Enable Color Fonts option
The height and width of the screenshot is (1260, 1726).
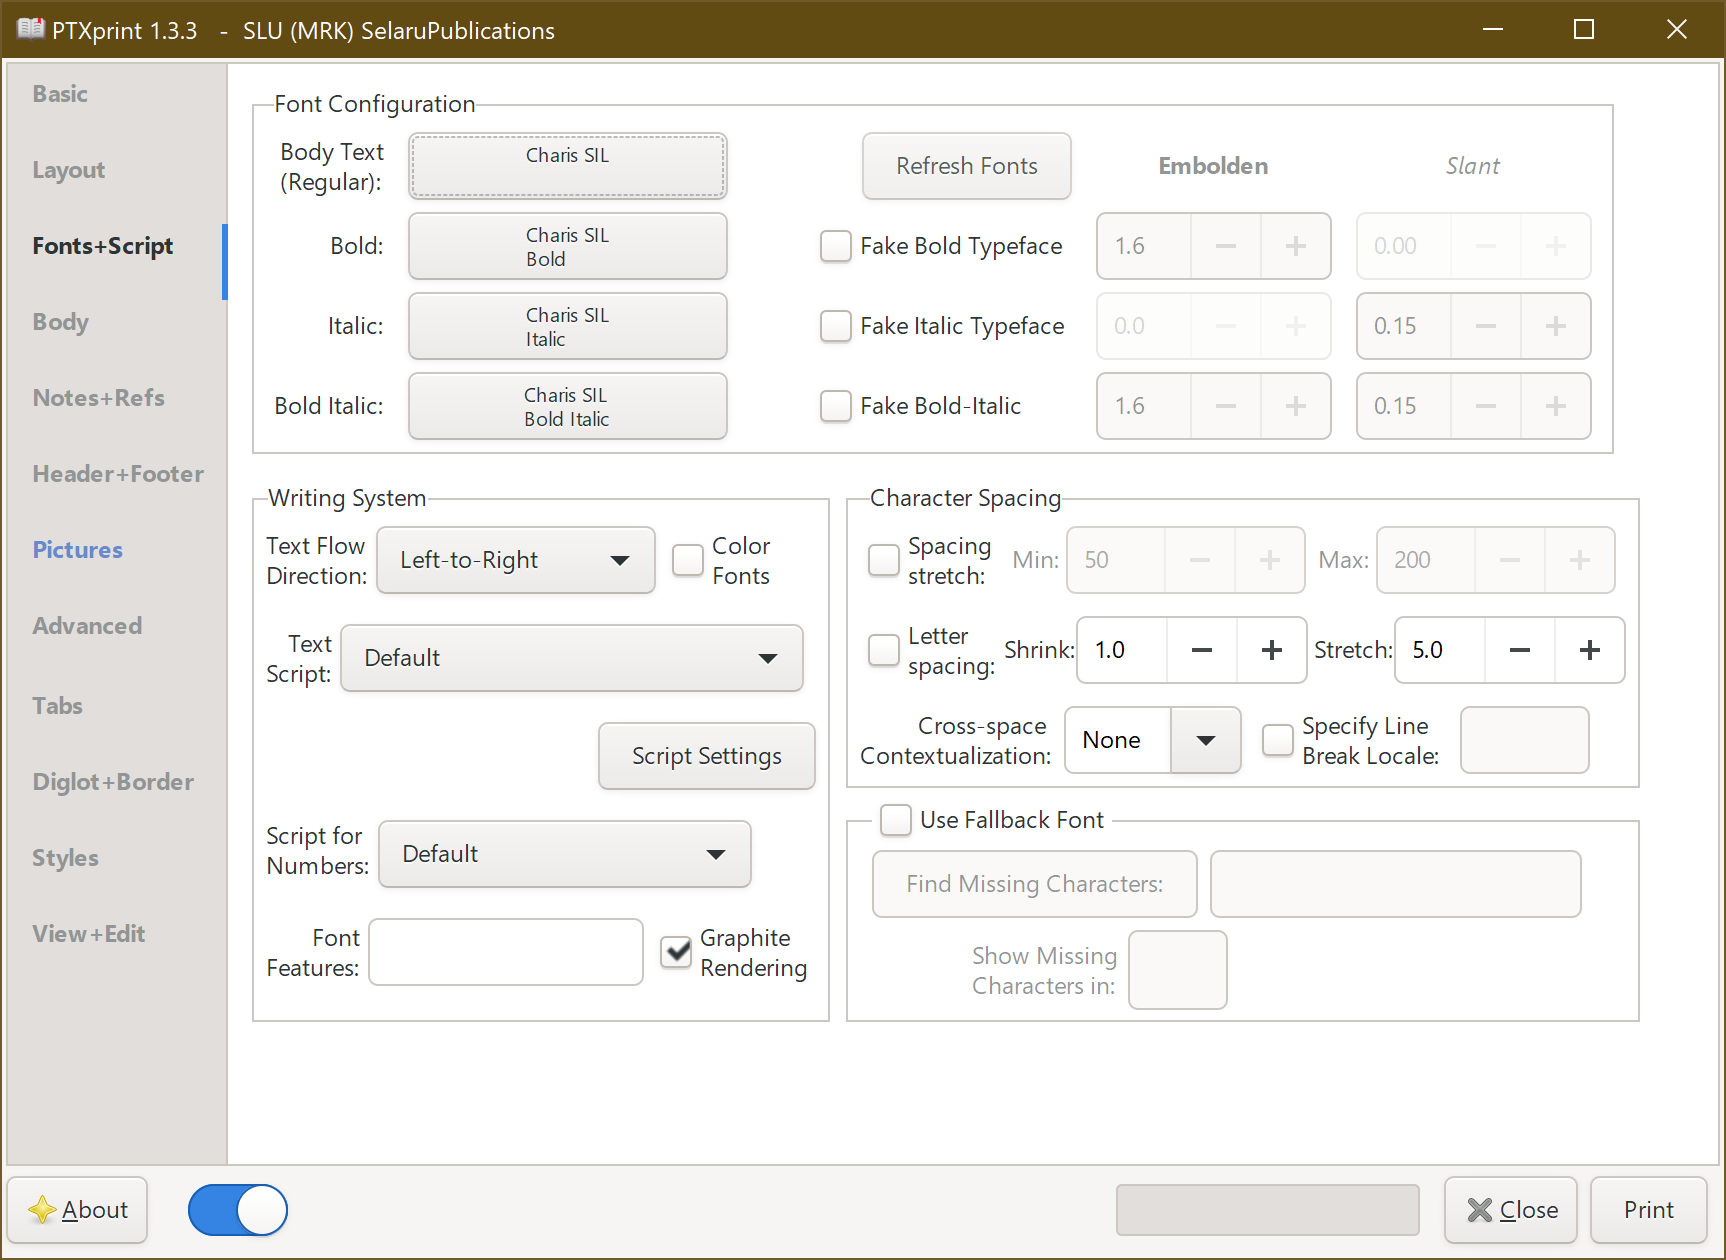click(x=688, y=561)
